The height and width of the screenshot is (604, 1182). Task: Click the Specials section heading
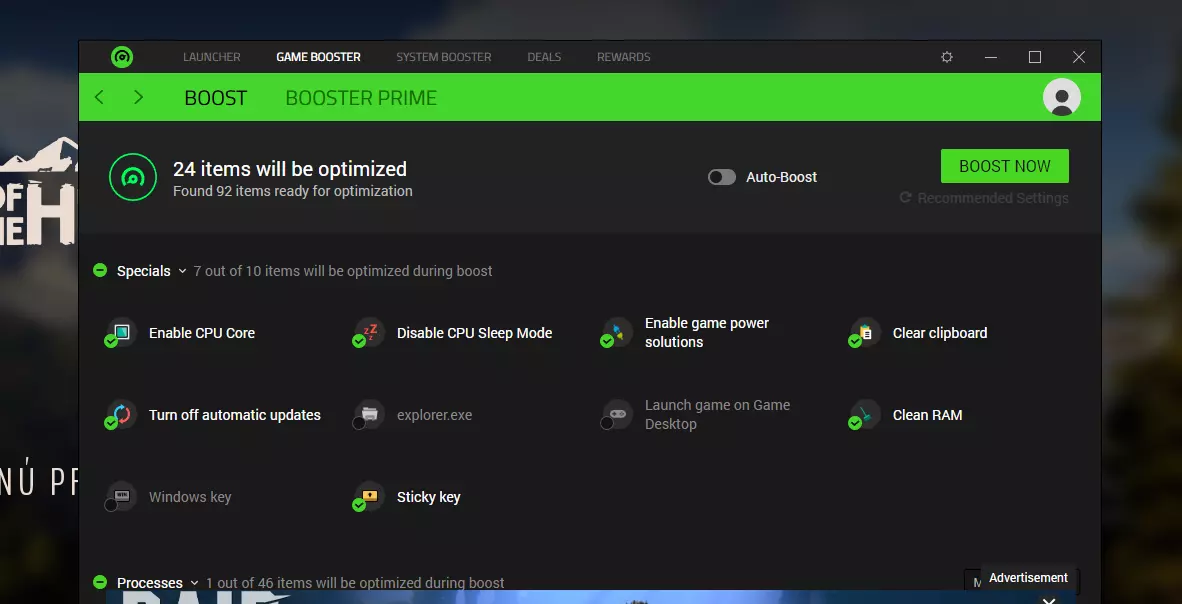coord(143,271)
